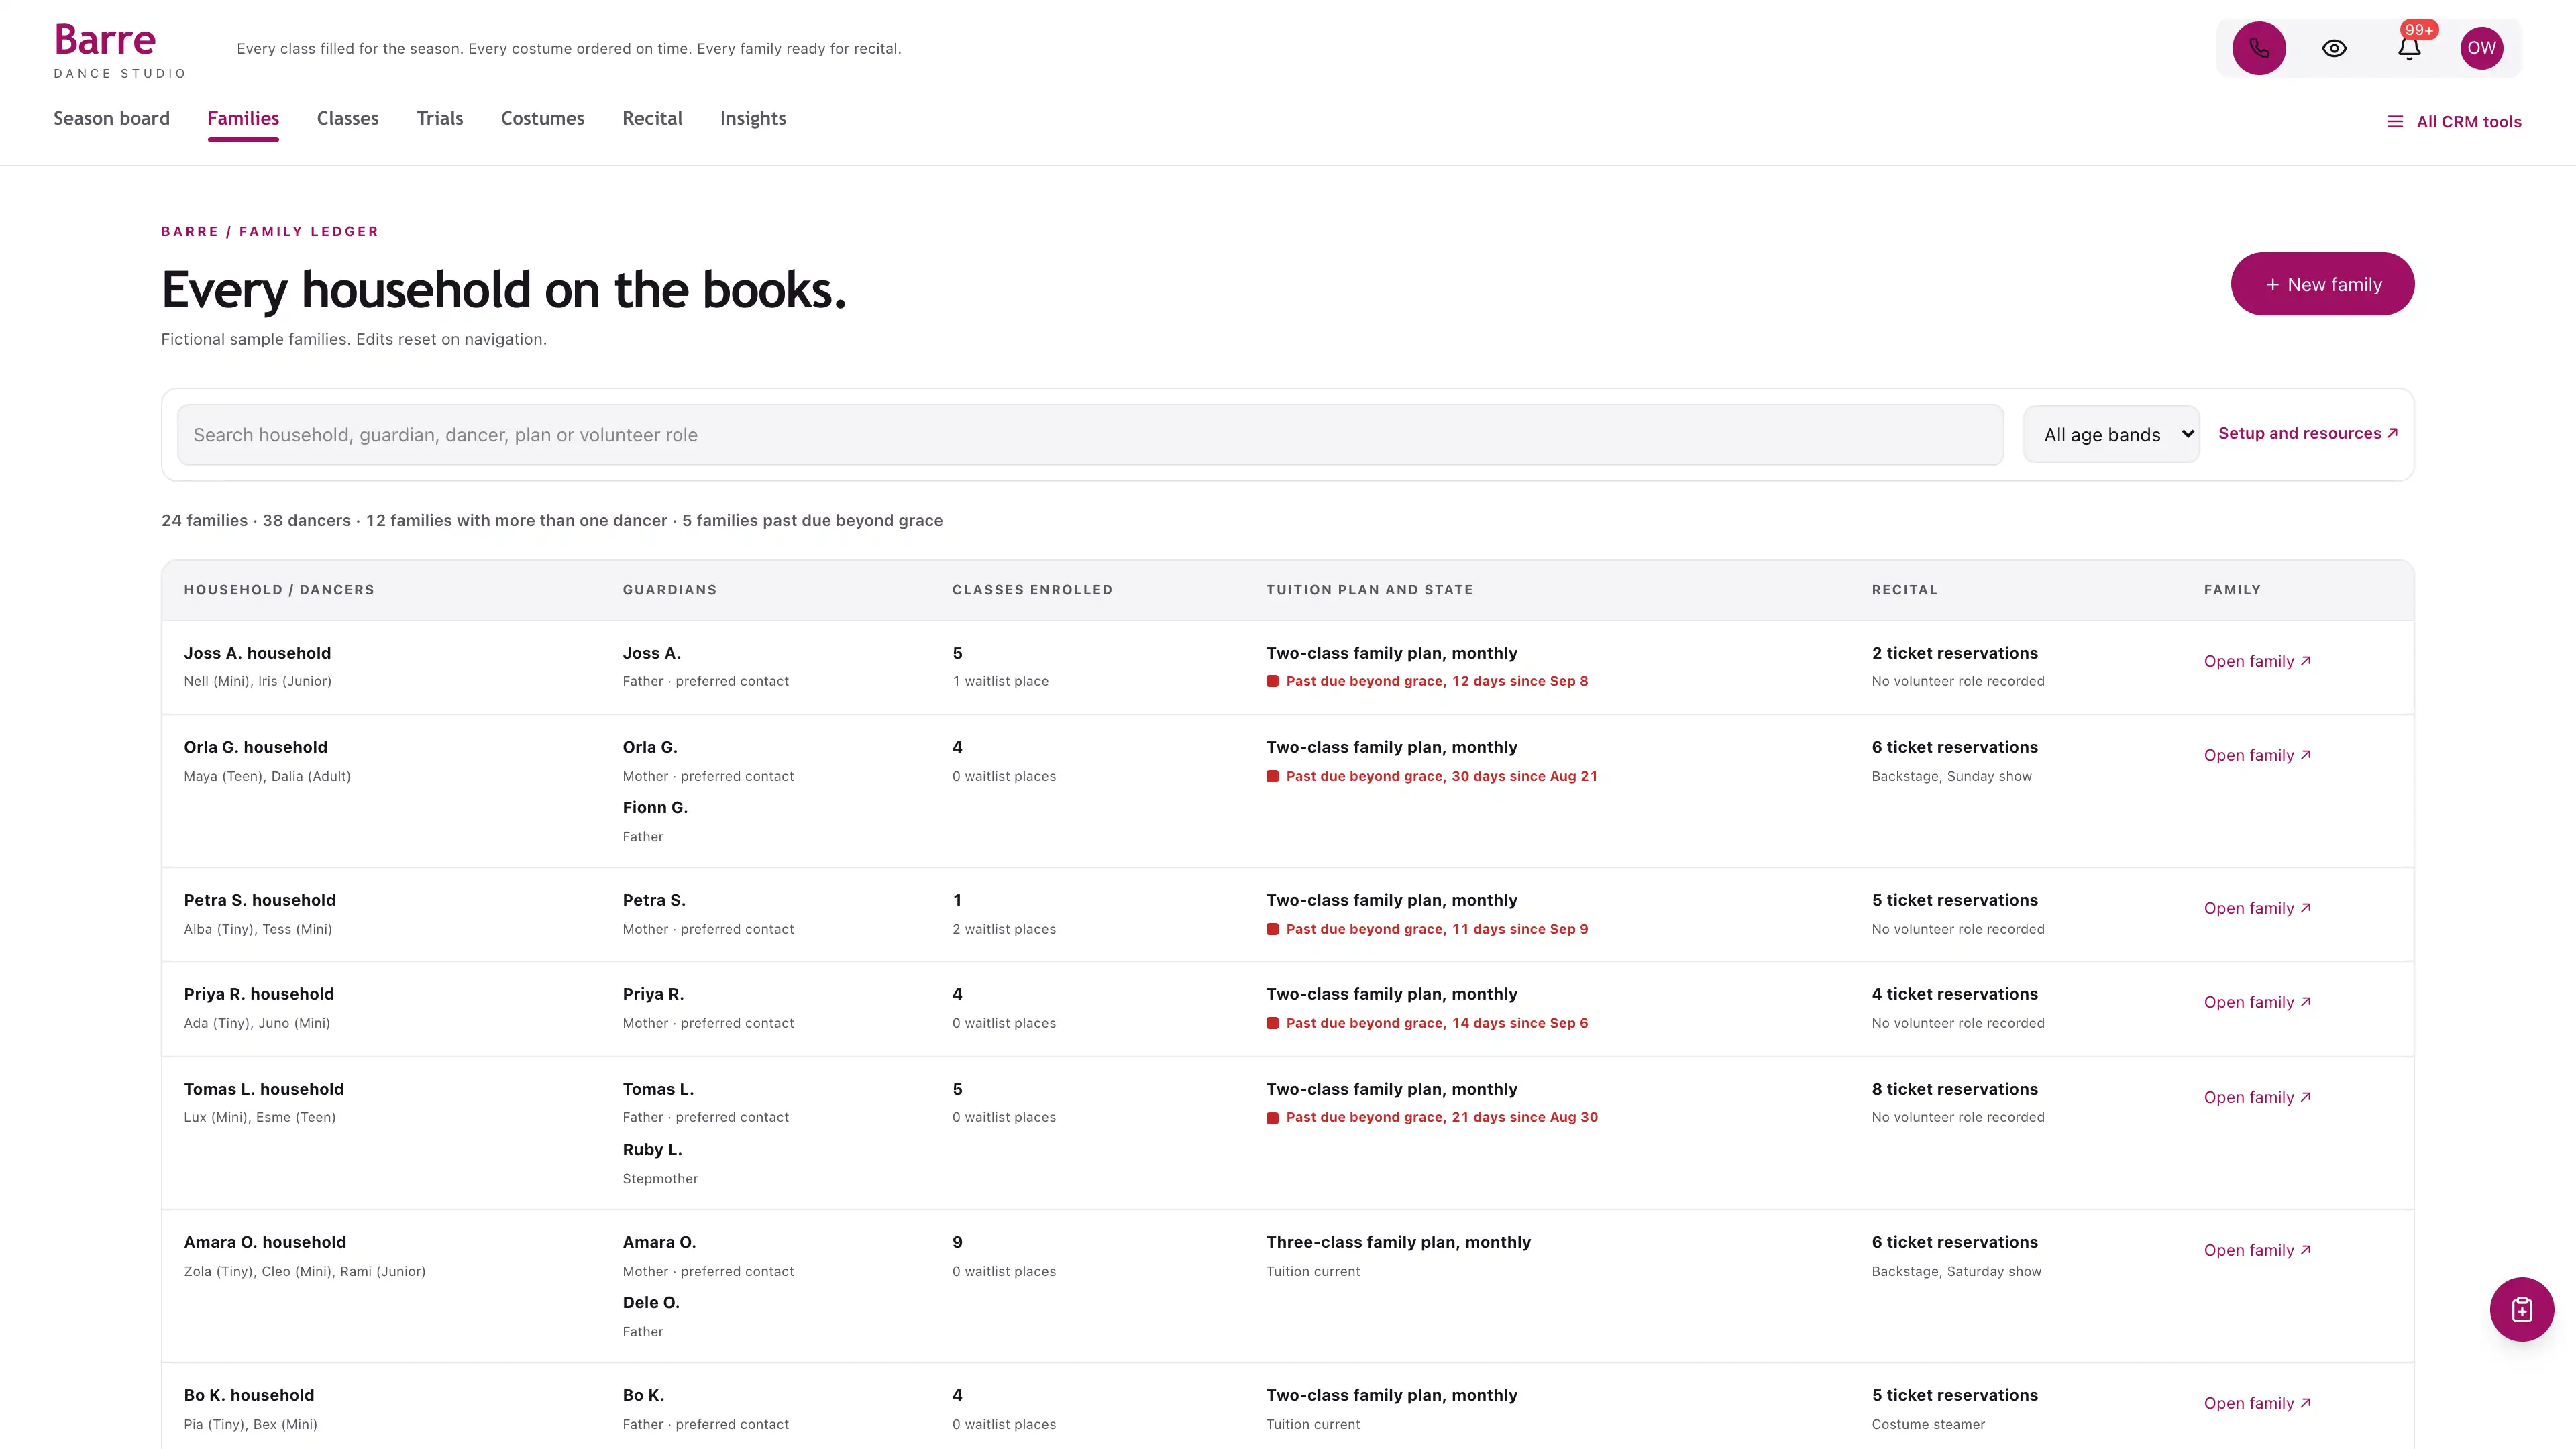Open family for Tomas L. household
This screenshot has height=1449, width=2576.
click(x=2257, y=1097)
